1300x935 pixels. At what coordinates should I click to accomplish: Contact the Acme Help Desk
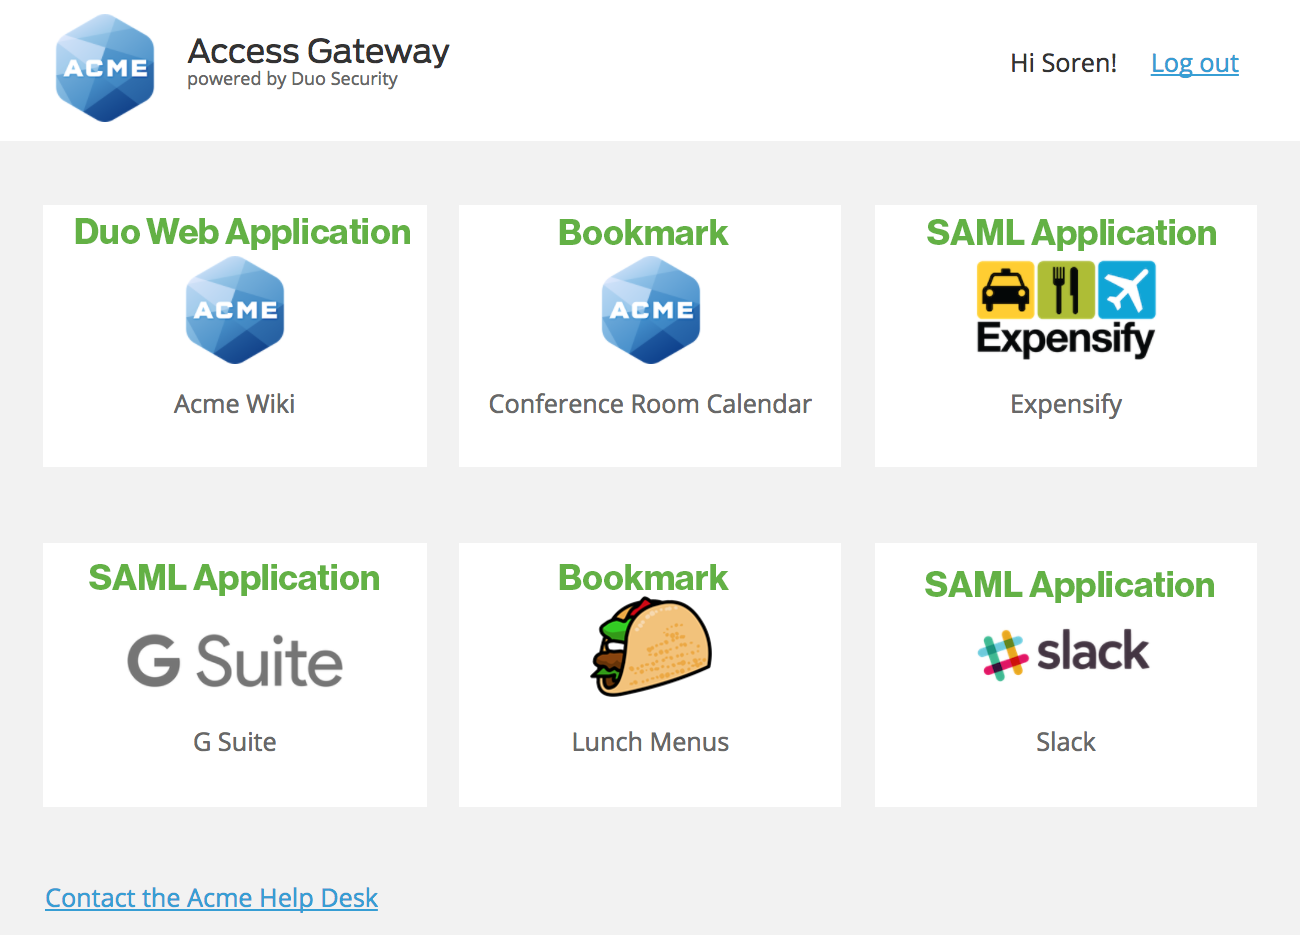[x=211, y=897]
